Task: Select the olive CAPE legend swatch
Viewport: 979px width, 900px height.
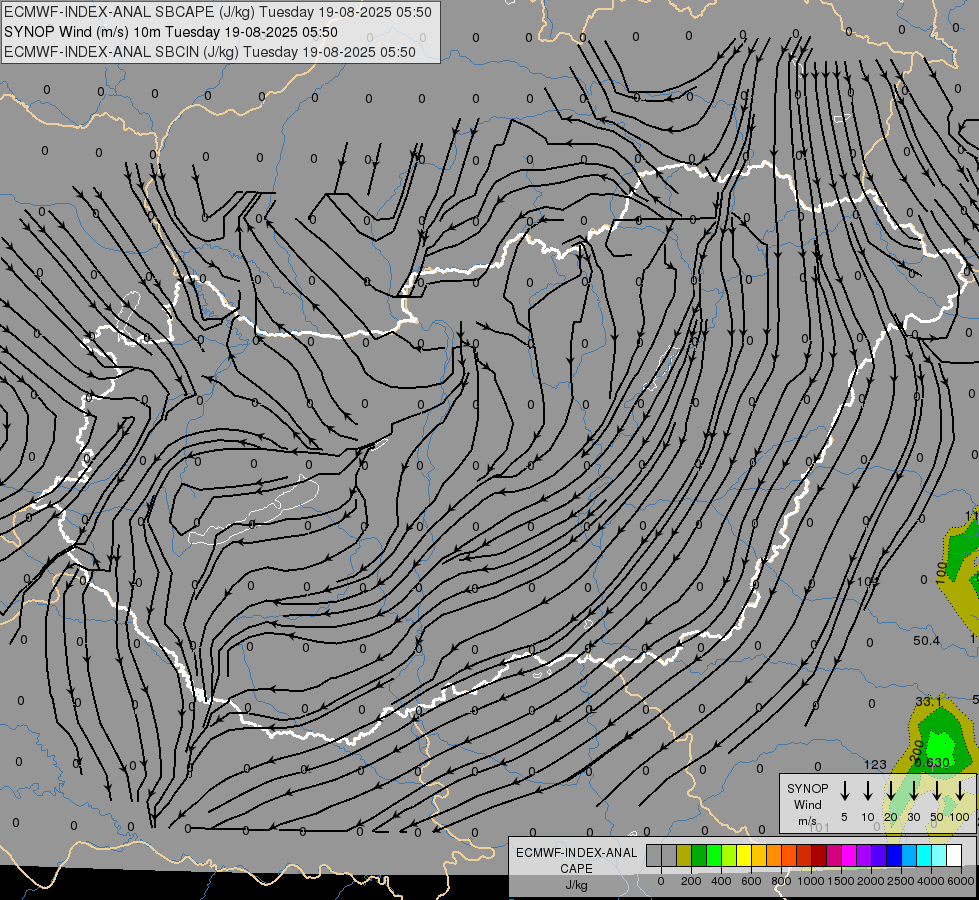Action: click(684, 855)
